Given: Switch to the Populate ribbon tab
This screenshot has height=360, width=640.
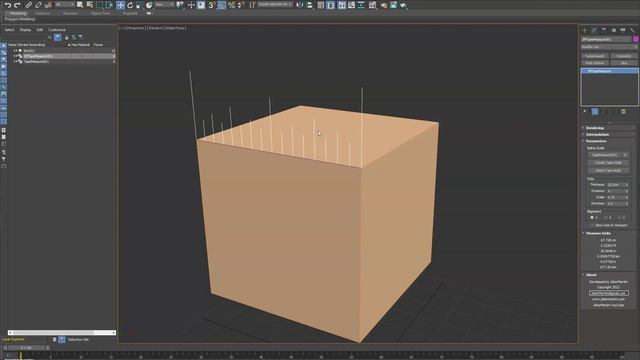Looking at the screenshot, I should point(130,13).
